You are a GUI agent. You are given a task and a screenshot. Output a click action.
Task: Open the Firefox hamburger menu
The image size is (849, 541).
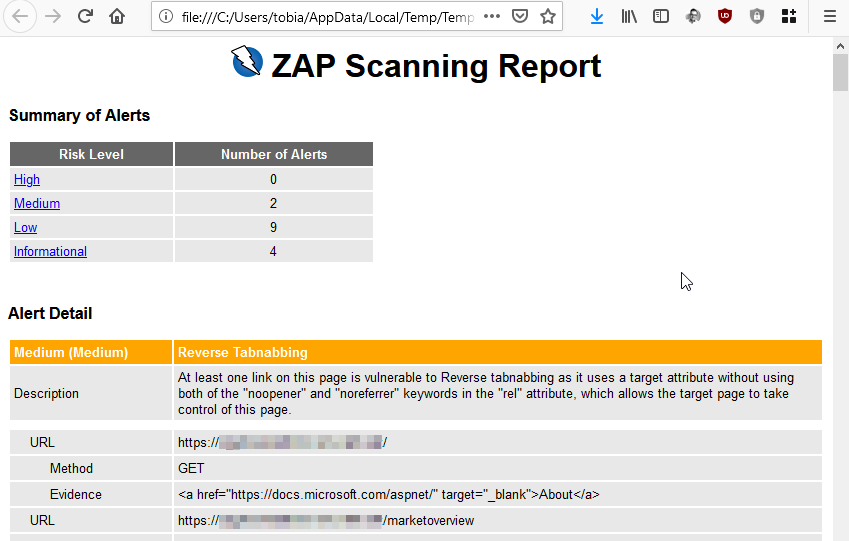pyautogui.click(x=829, y=16)
